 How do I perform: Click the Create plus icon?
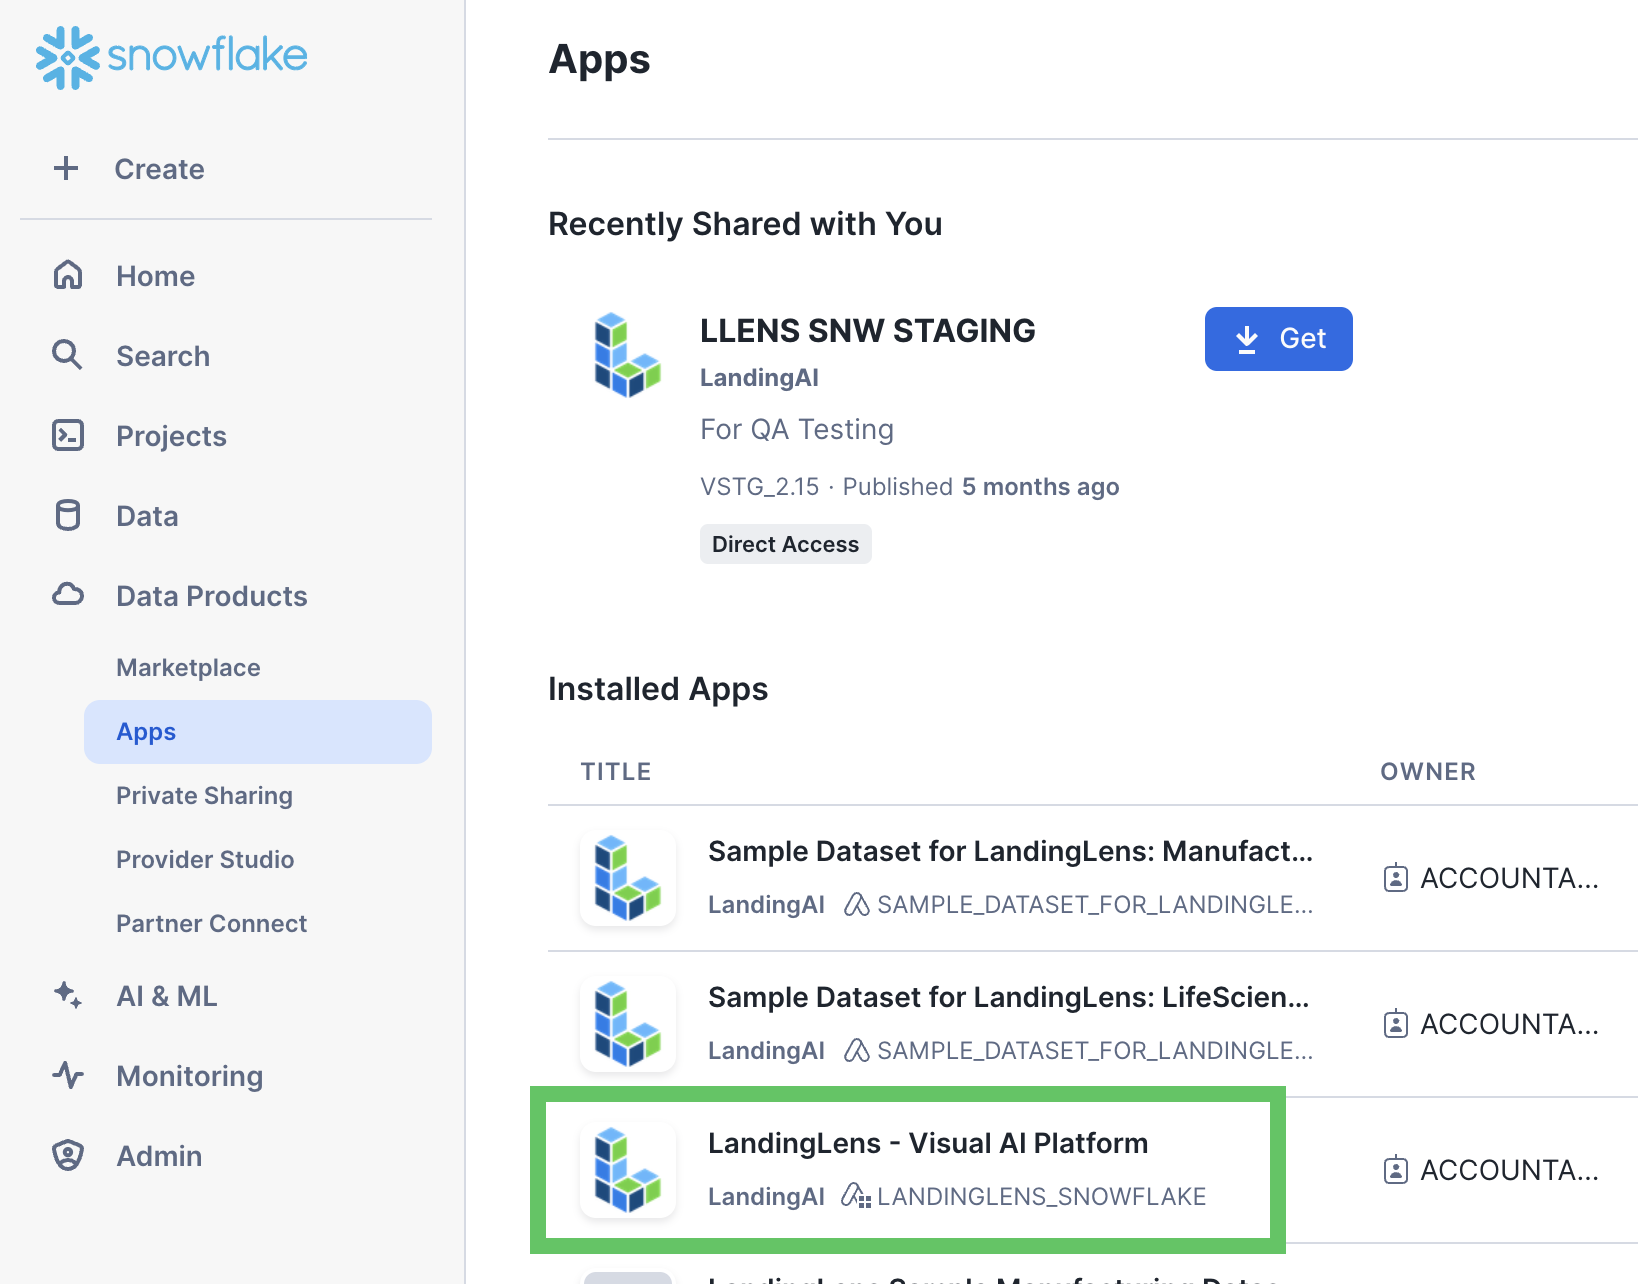click(x=66, y=168)
